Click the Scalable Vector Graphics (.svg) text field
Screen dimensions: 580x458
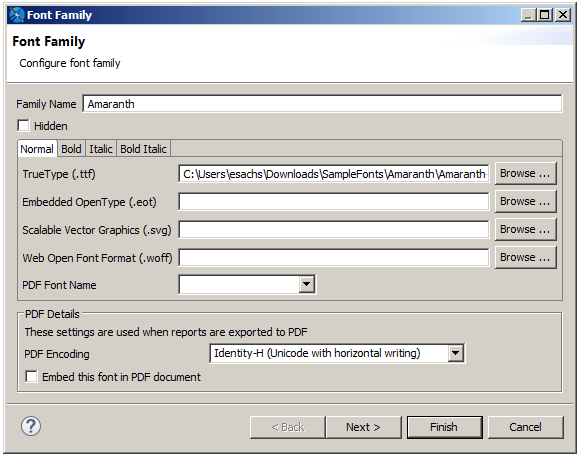coord(334,230)
